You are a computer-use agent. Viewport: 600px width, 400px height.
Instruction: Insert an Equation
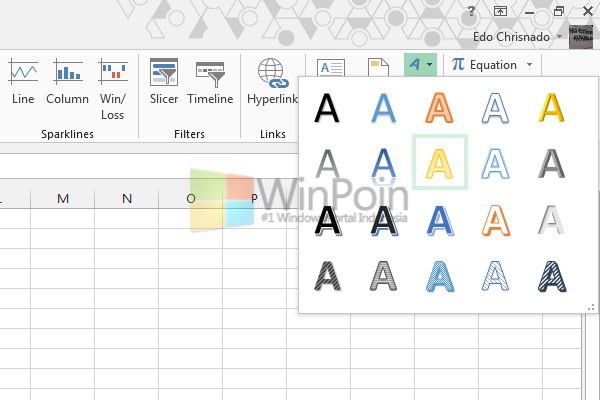pos(484,65)
